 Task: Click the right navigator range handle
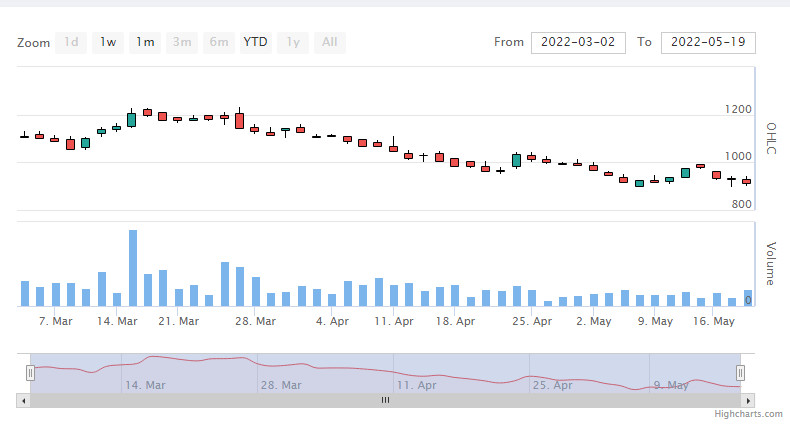pos(740,373)
